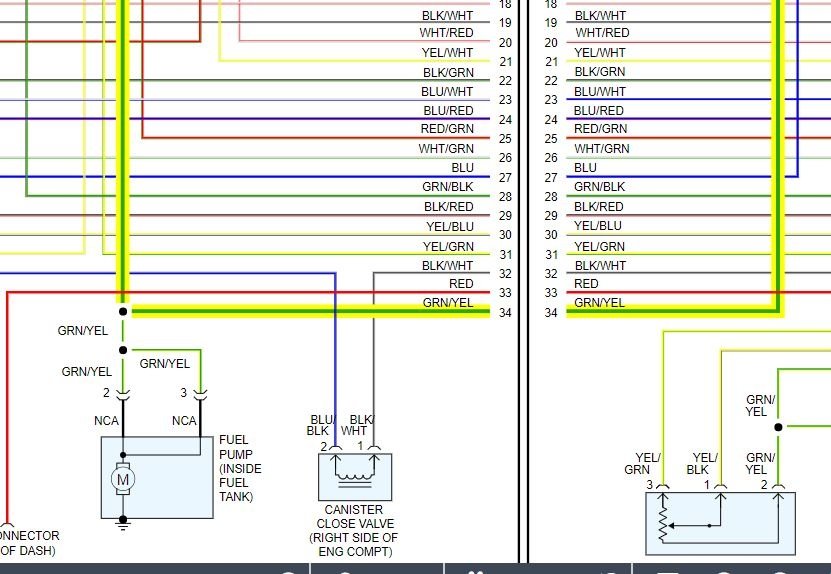The width and height of the screenshot is (831, 574).
Task: Click pin number 34 on the right page
Action: [x=550, y=313]
